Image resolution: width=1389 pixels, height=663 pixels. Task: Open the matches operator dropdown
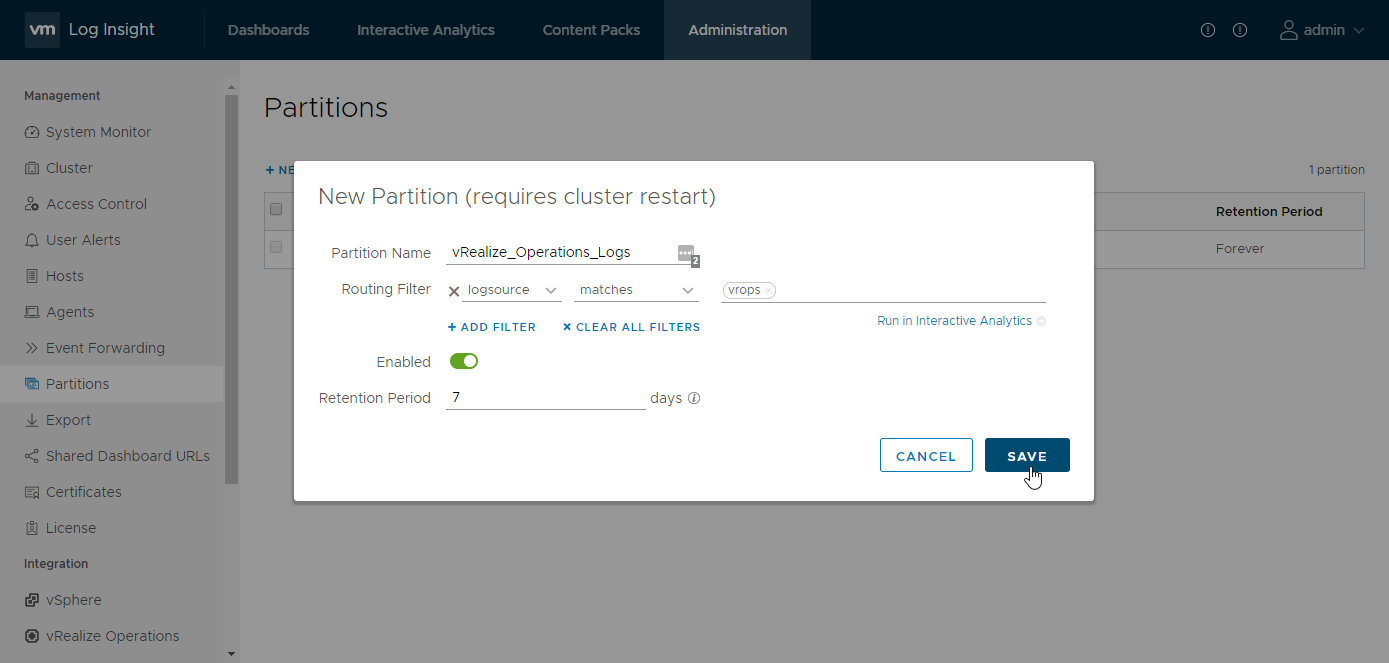click(636, 290)
